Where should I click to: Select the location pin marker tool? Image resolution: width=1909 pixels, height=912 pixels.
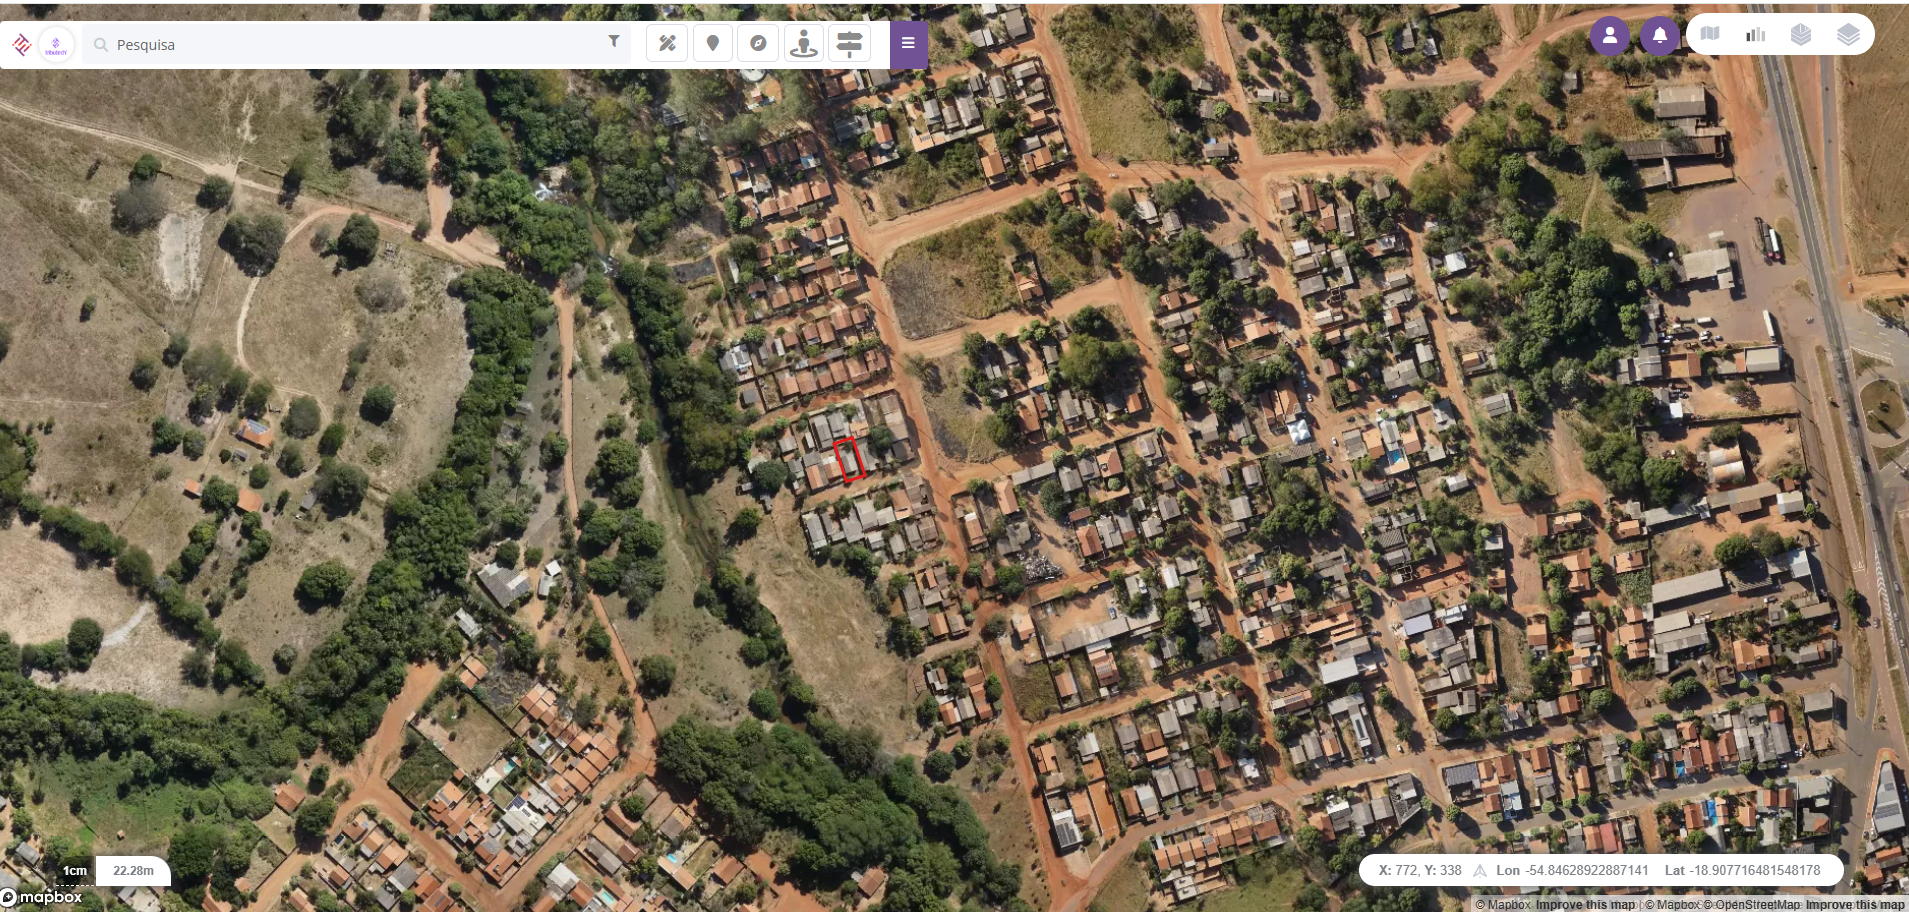tap(713, 43)
